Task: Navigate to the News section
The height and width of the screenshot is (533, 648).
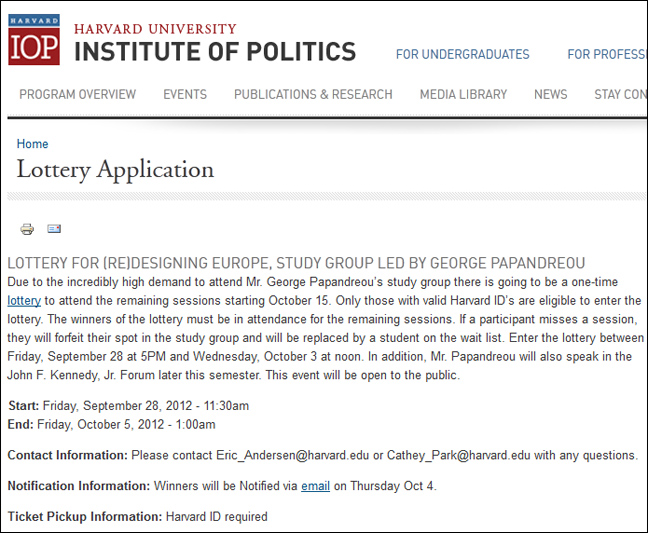Action: point(550,95)
